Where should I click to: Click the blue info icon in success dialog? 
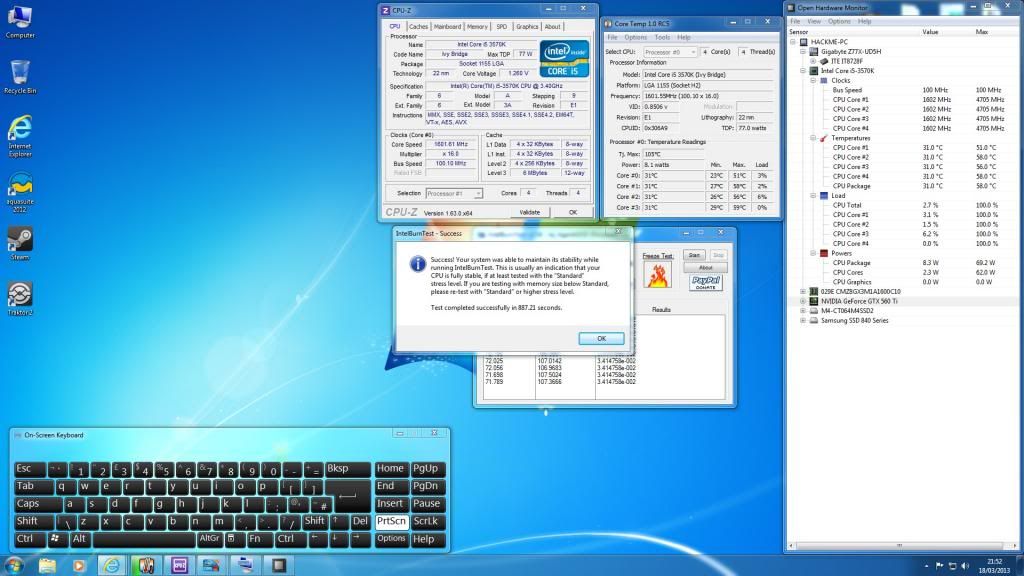(x=418, y=264)
